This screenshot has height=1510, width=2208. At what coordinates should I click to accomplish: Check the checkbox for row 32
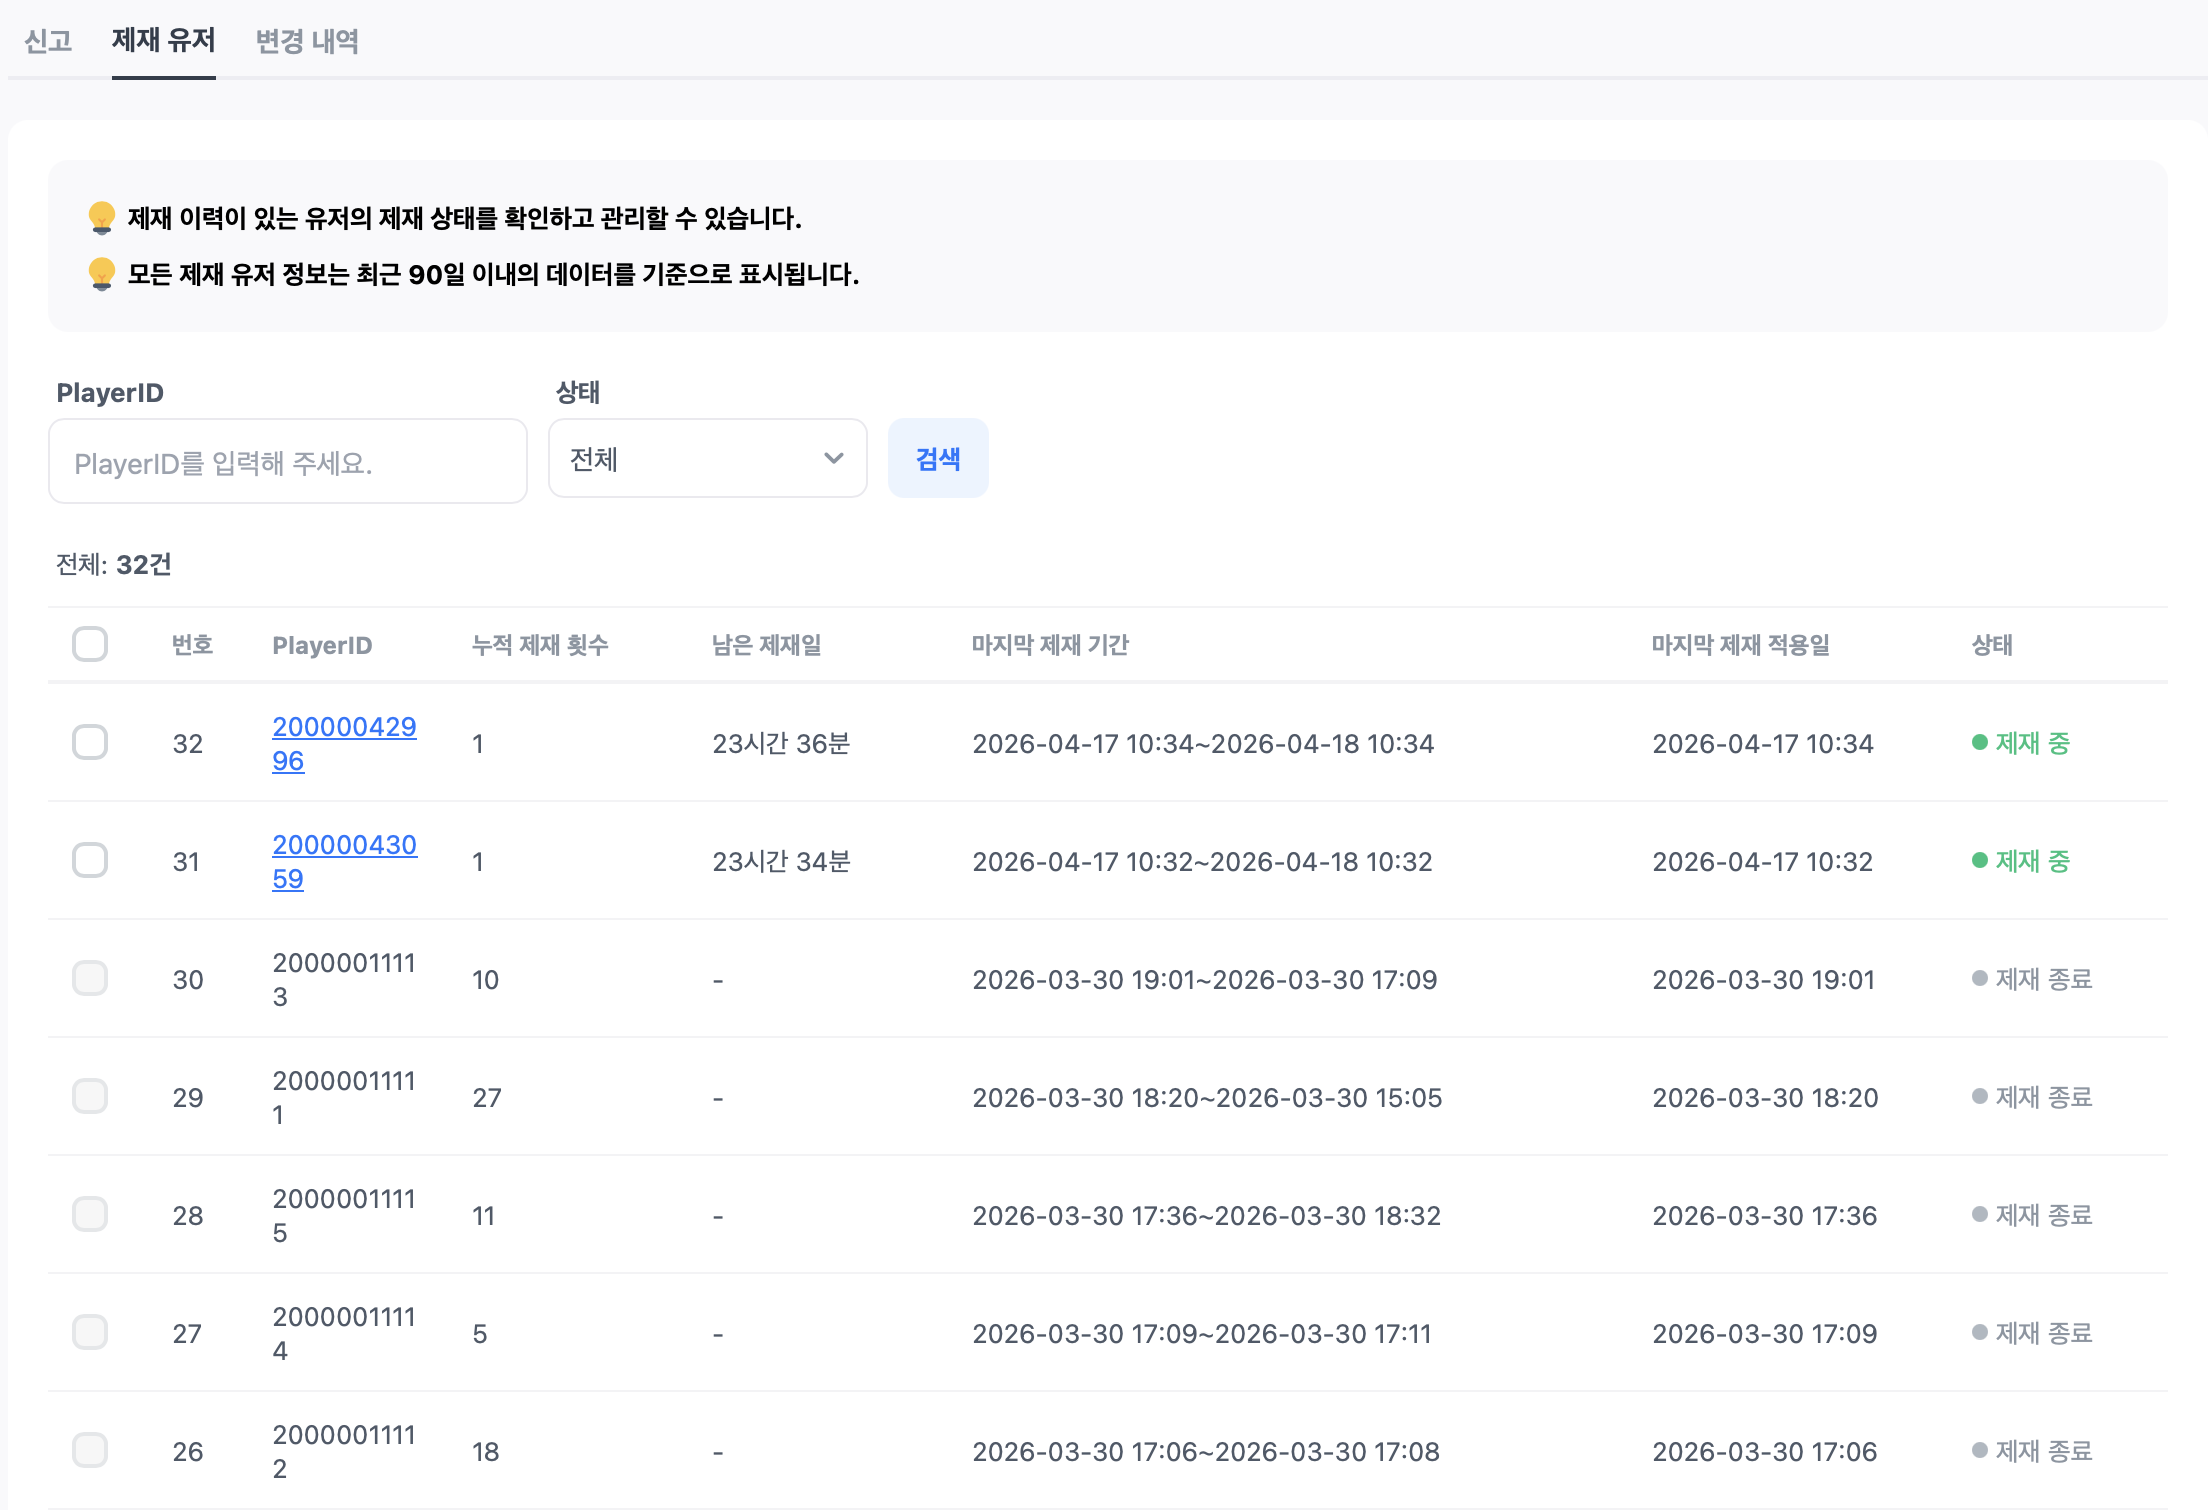(x=90, y=742)
